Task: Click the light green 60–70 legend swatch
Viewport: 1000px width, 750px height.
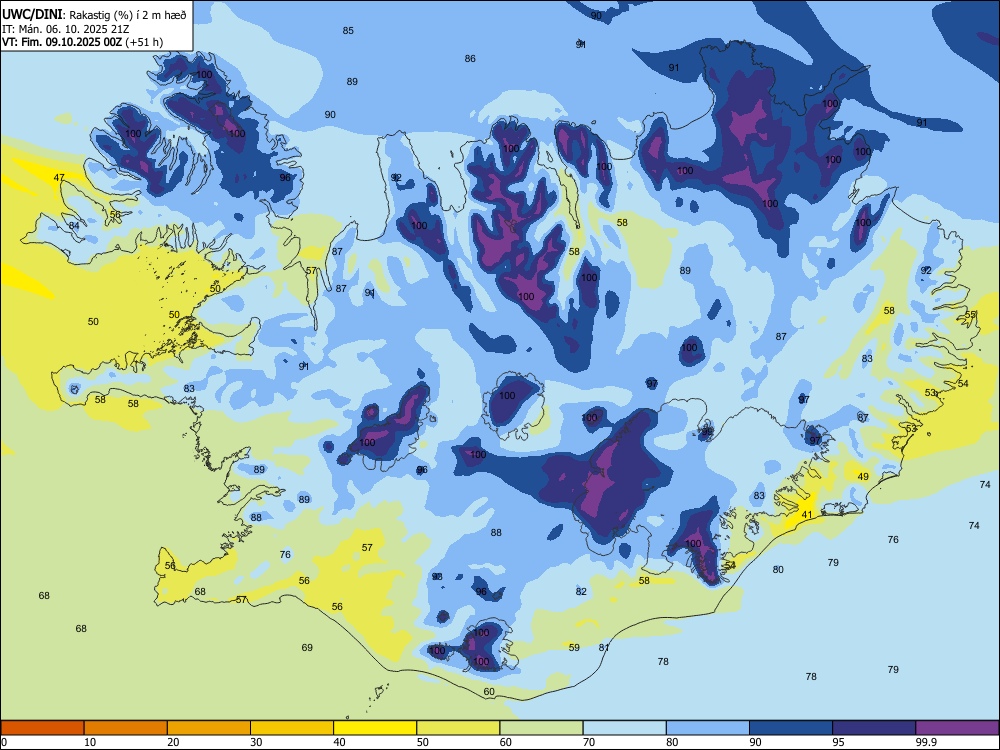Action: click(x=541, y=728)
